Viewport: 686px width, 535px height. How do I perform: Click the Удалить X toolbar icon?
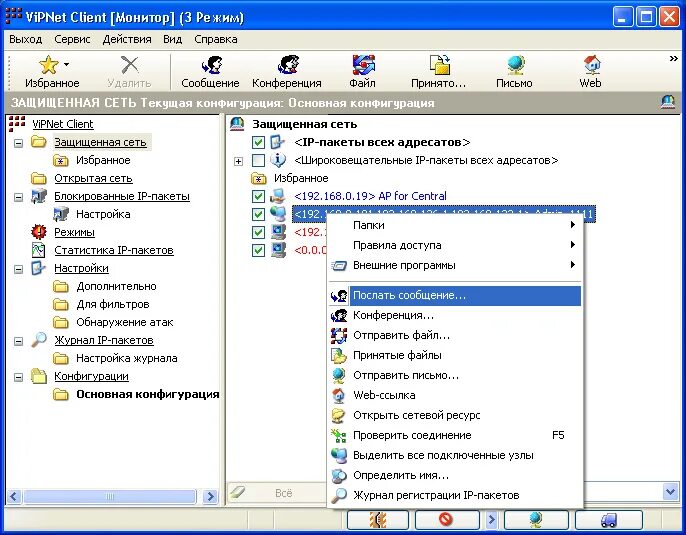pyautogui.click(x=130, y=65)
